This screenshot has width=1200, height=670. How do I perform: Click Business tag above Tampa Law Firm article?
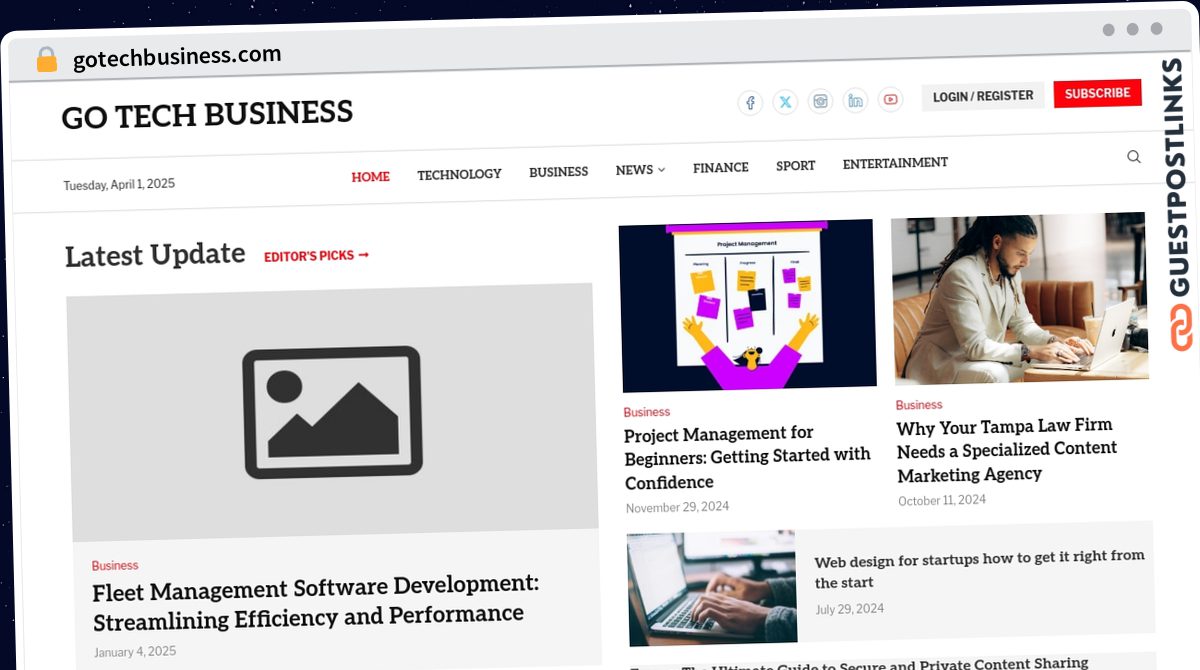[x=919, y=405]
